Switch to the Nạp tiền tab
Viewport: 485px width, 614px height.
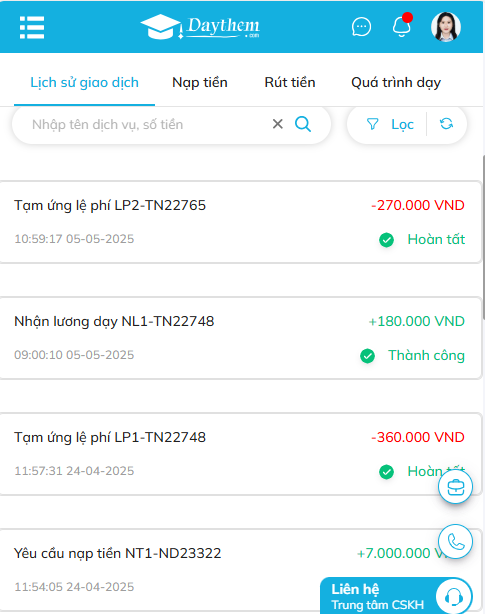tap(200, 83)
